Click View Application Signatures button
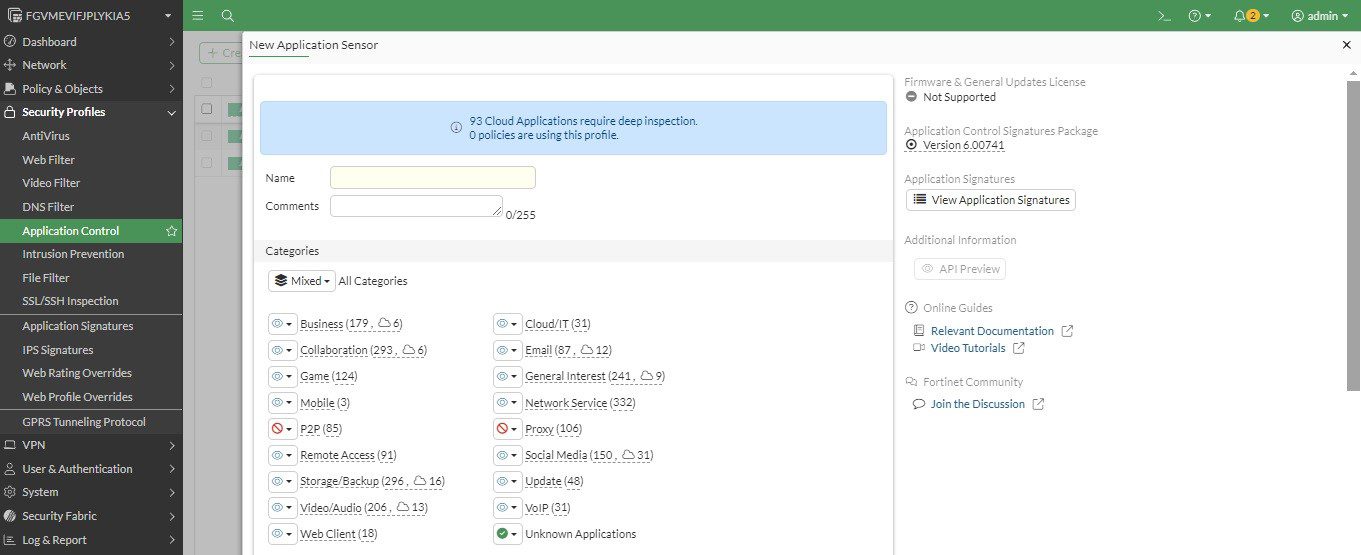Image resolution: width=1361 pixels, height=555 pixels. coord(991,200)
